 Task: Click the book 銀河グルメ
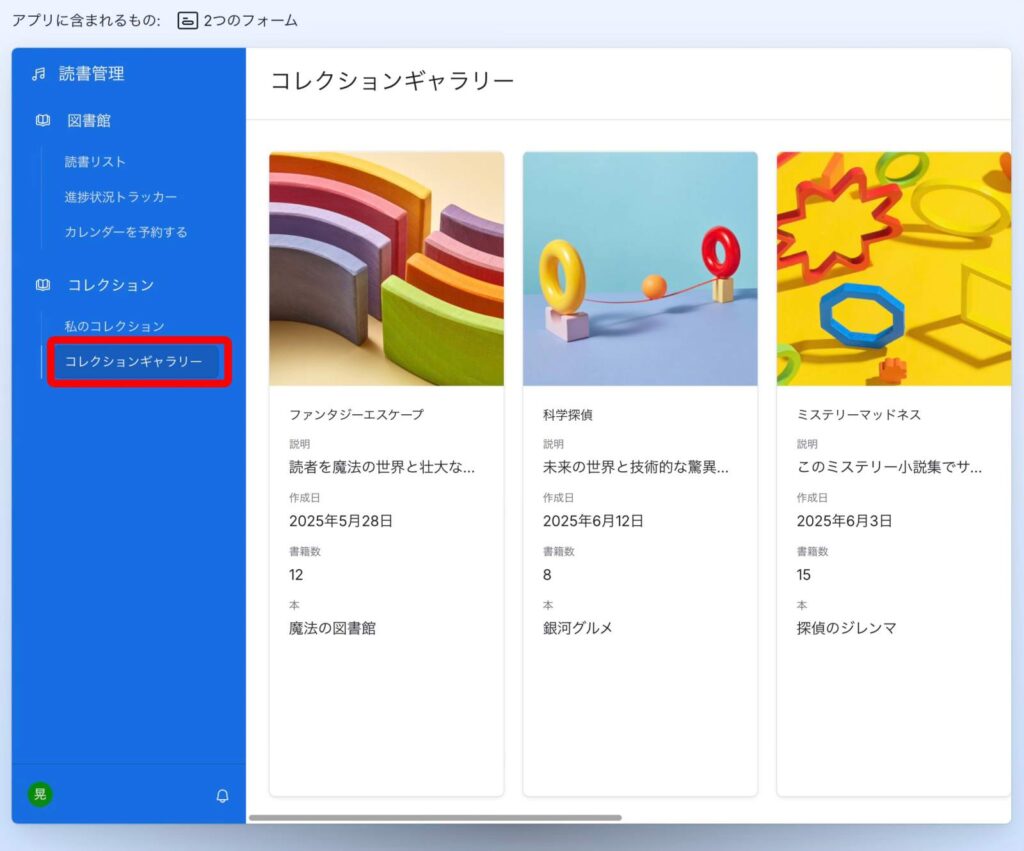click(578, 628)
